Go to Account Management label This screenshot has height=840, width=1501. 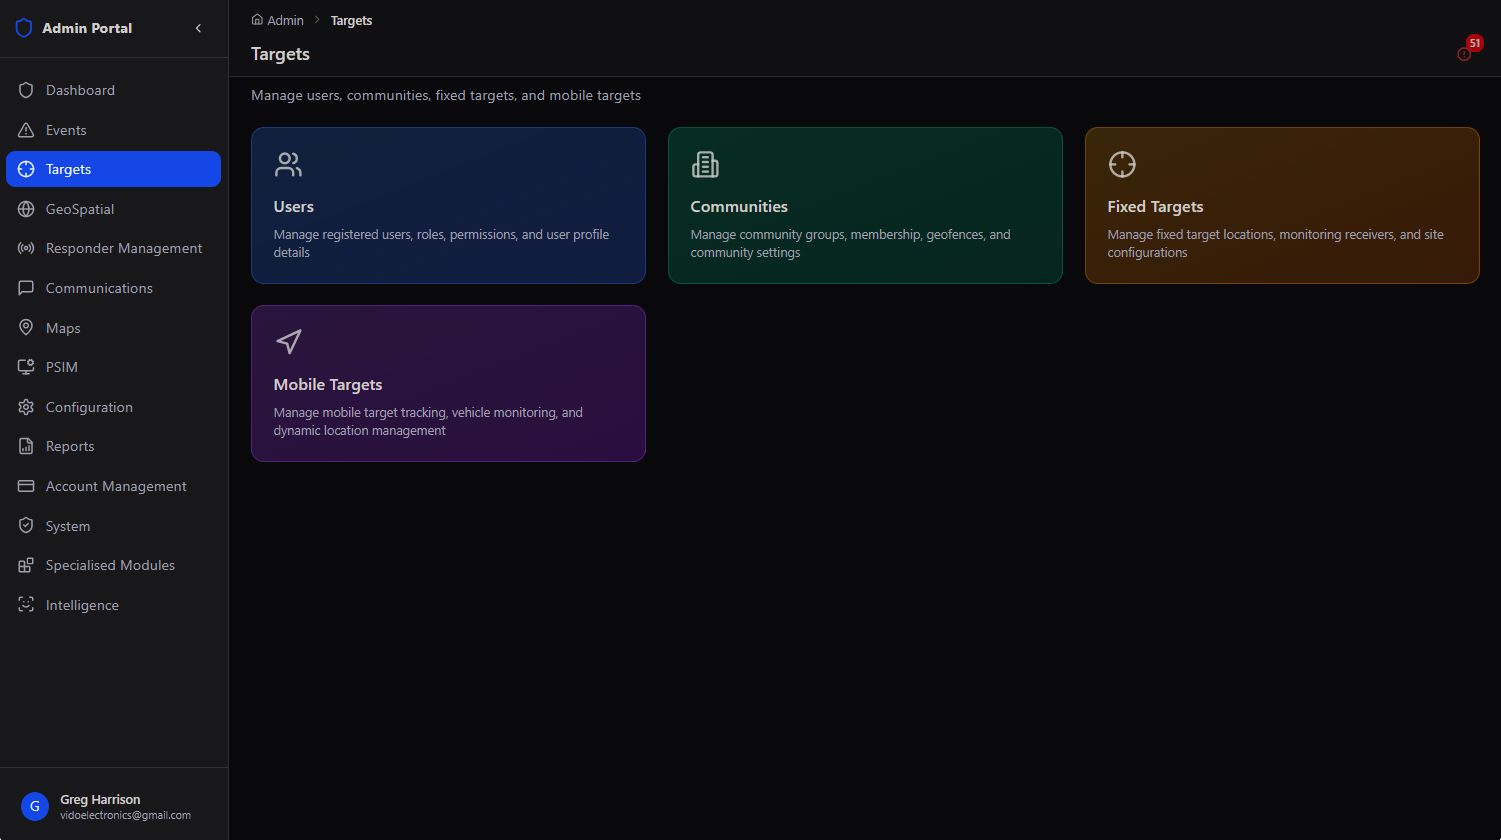pyautogui.click(x=116, y=486)
